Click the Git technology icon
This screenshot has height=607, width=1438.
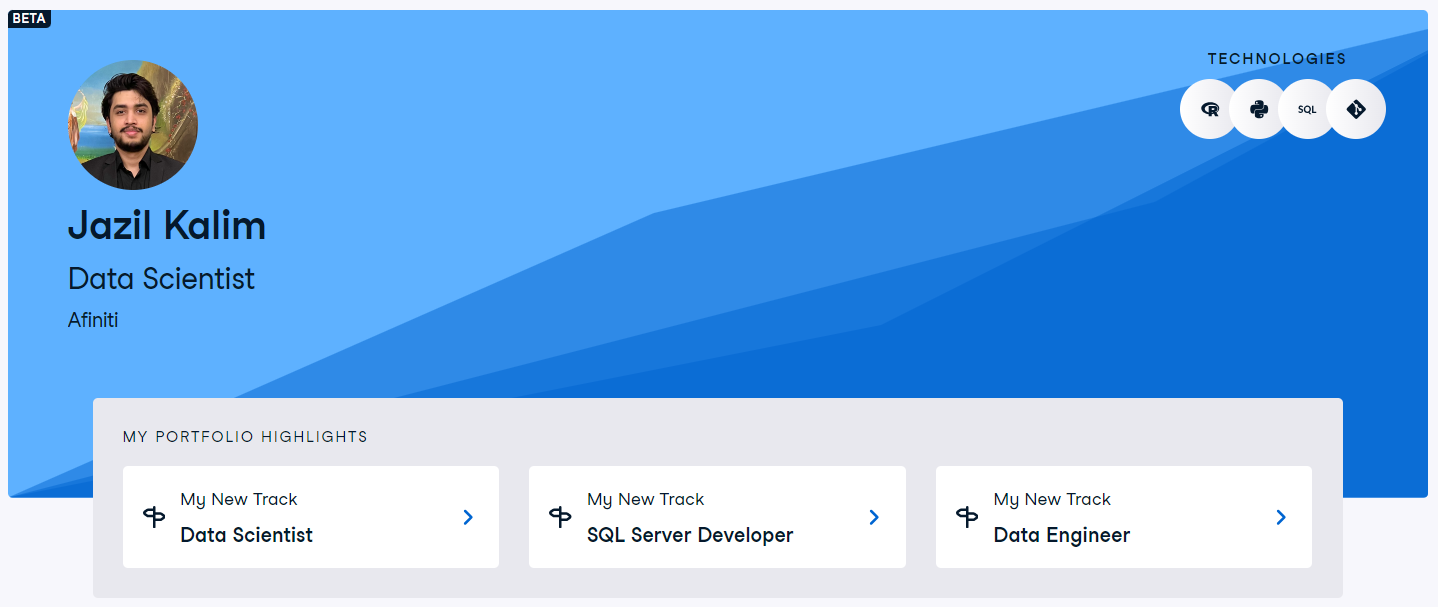point(1356,109)
